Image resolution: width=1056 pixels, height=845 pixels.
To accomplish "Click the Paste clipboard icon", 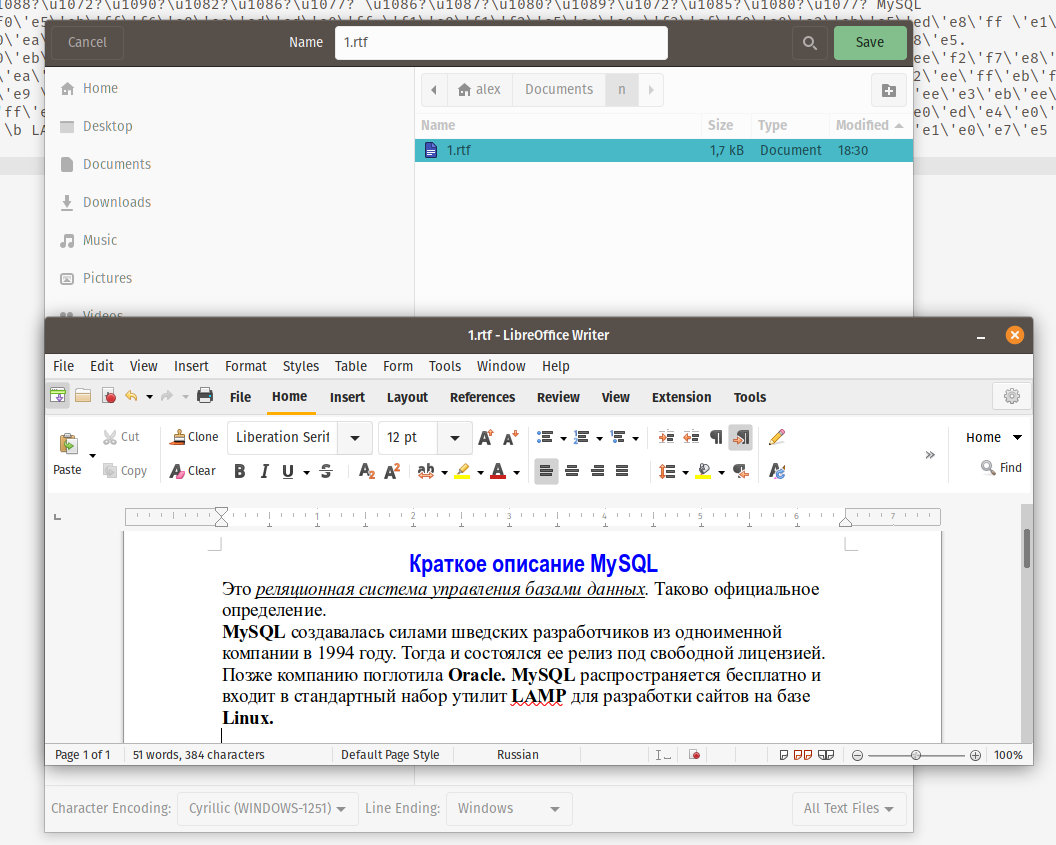I will point(68,444).
